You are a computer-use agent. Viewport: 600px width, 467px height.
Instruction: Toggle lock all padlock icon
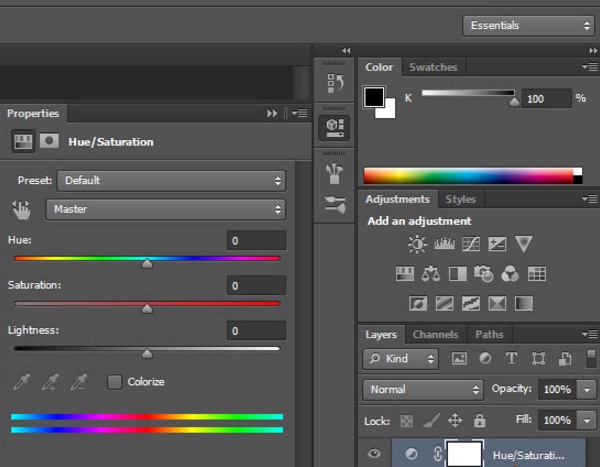click(x=479, y=420)
